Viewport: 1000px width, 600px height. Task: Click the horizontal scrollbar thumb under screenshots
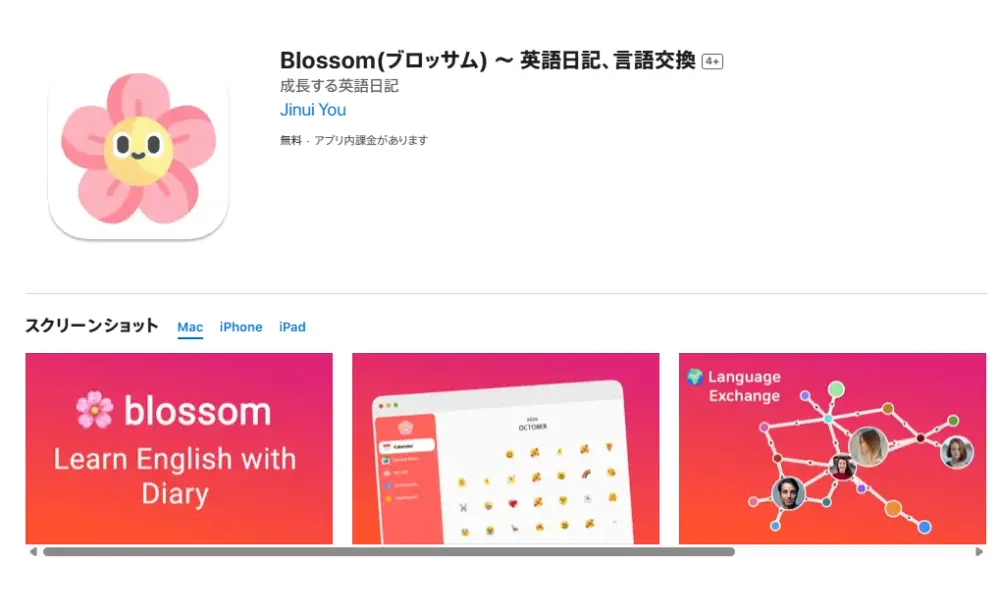click(389, 552)
